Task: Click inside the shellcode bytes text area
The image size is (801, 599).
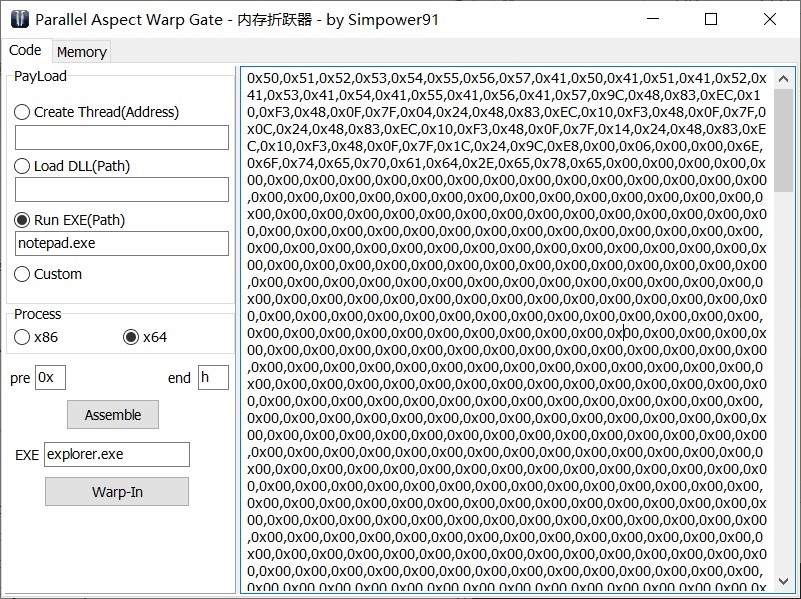Action: (507, 330)
